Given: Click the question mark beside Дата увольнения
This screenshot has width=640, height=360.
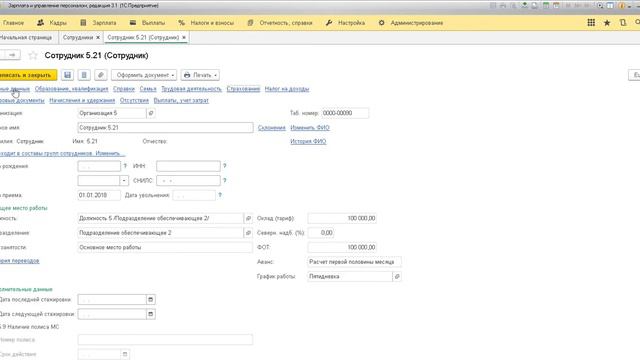Looking at the screenshot, I should coord(220,195).
